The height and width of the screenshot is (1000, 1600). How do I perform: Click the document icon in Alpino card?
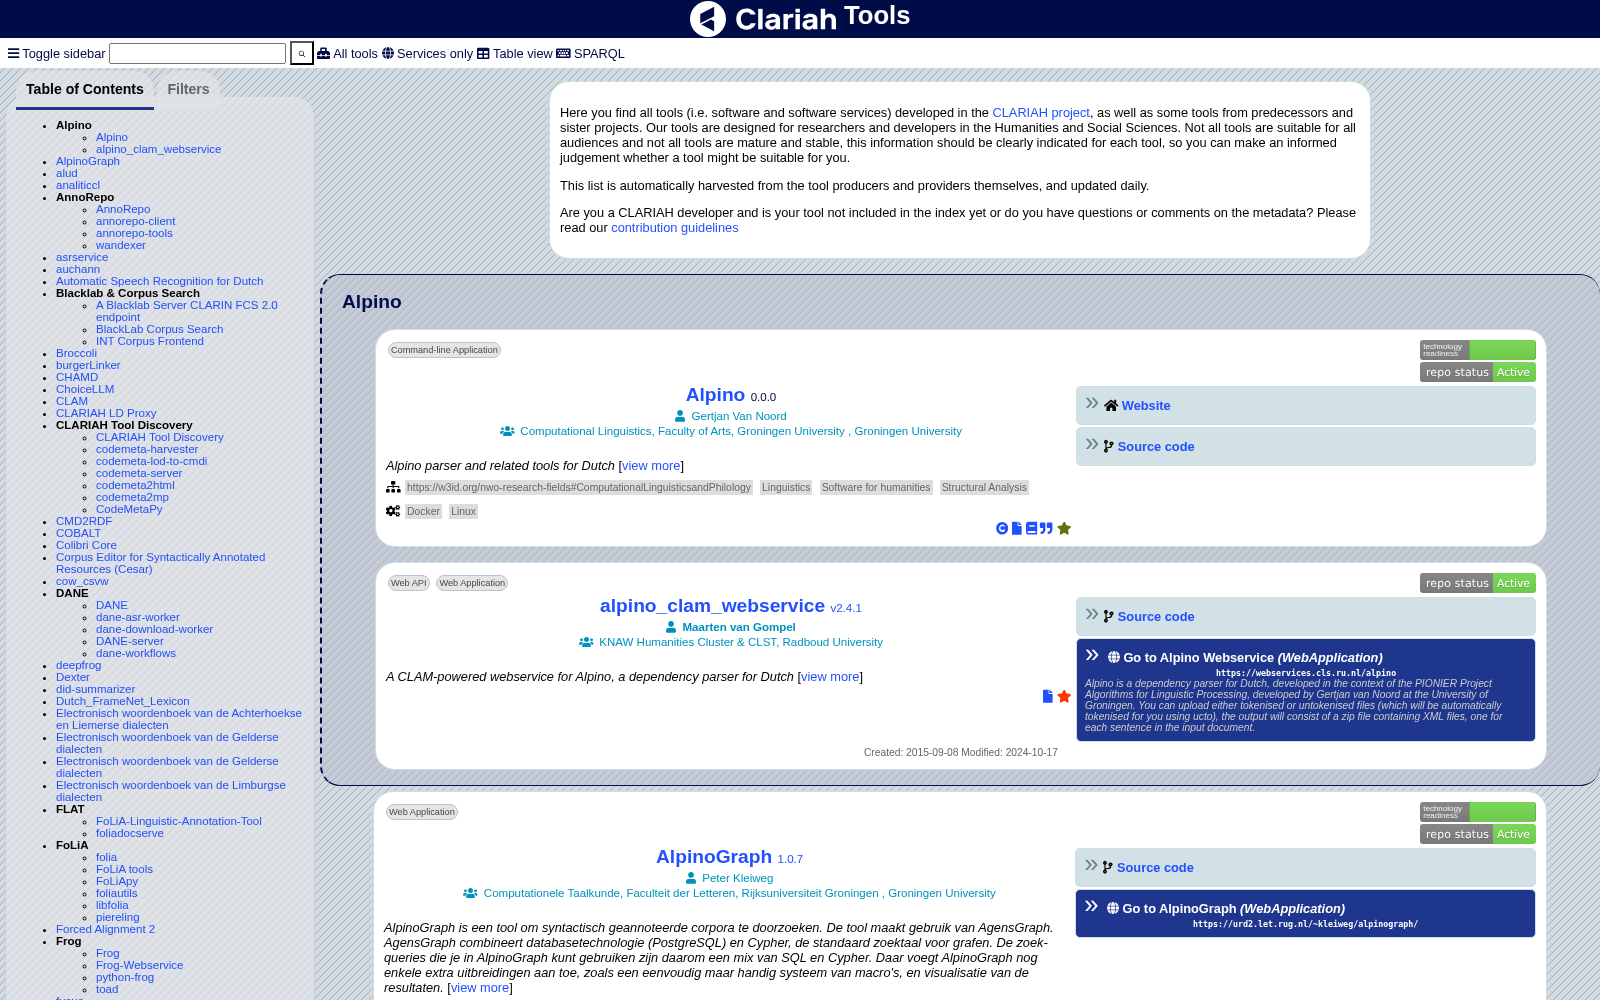click(x=1017, y=528)
